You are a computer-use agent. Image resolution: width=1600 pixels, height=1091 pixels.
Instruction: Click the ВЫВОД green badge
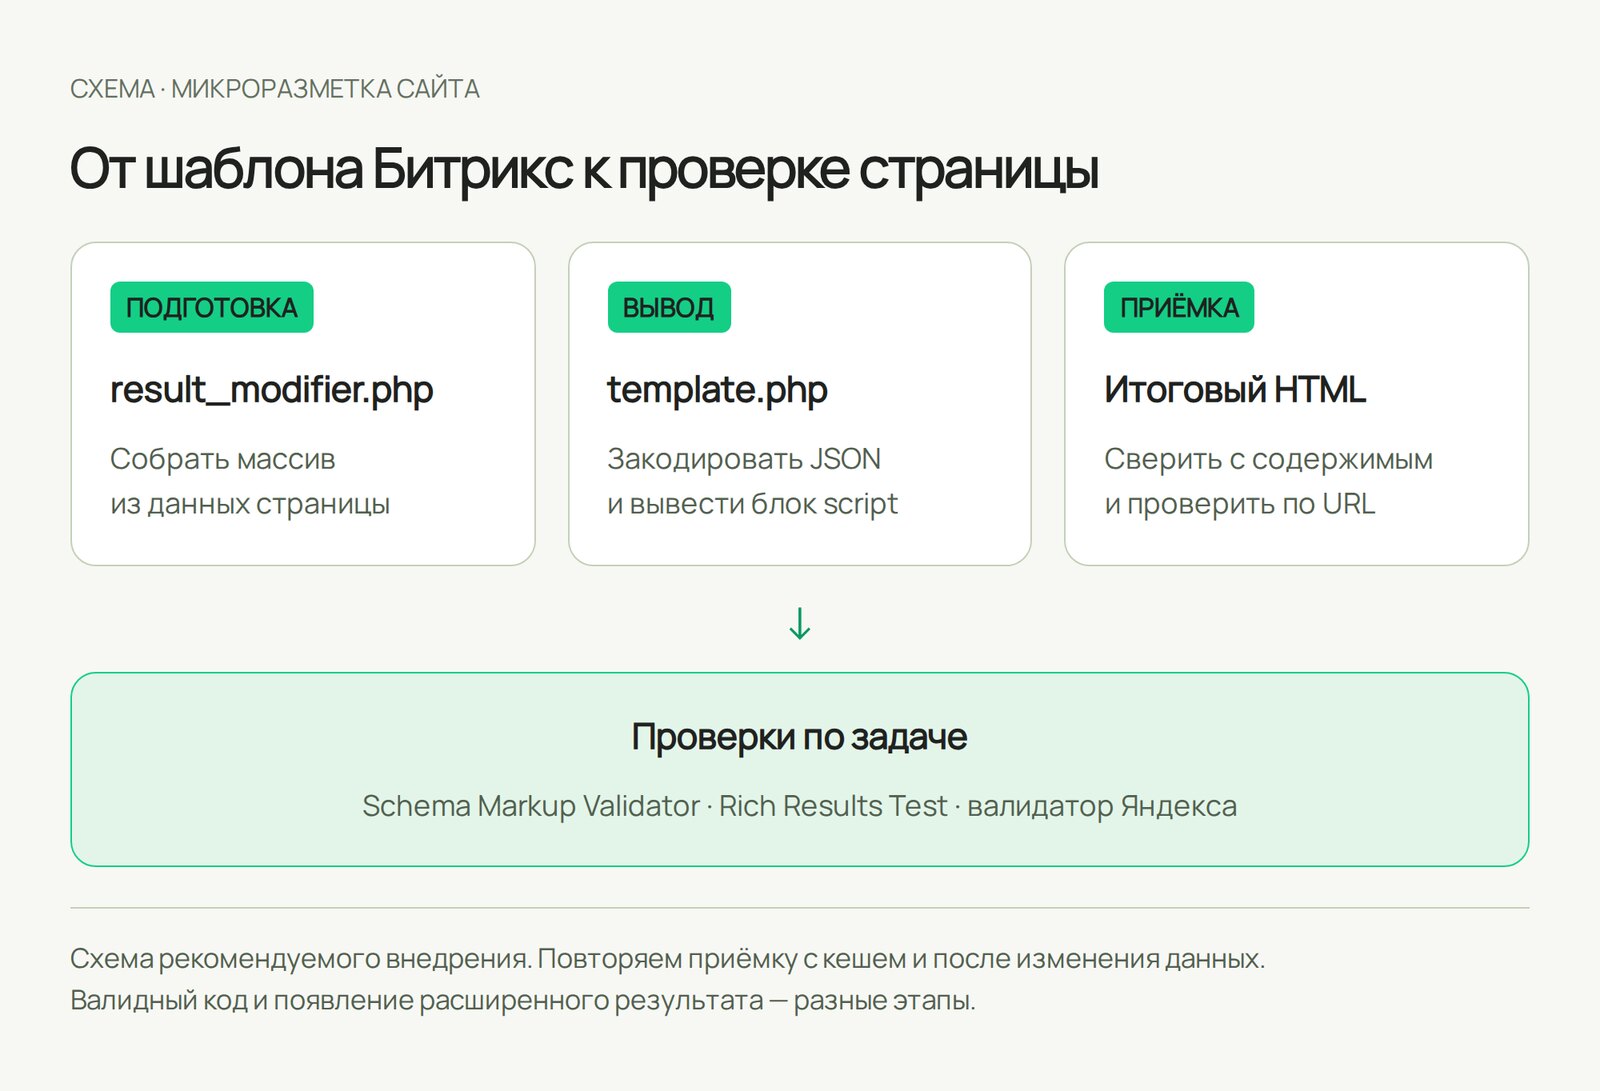(x=669, y=307)
